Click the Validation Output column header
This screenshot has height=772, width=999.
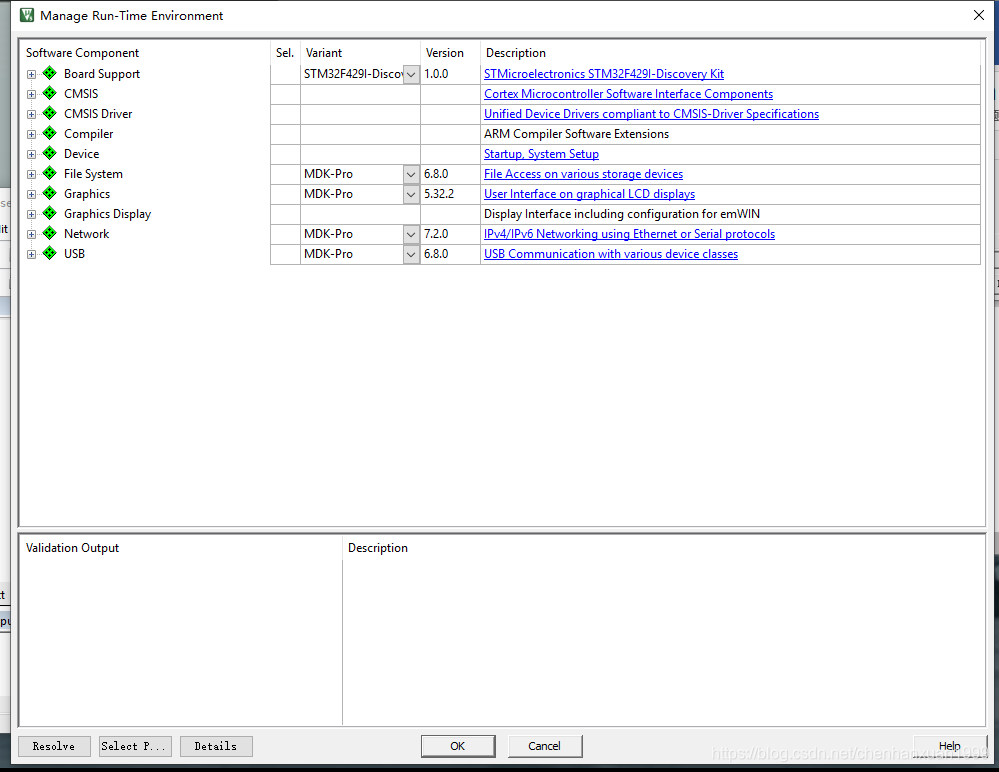[x=72, y=548]
